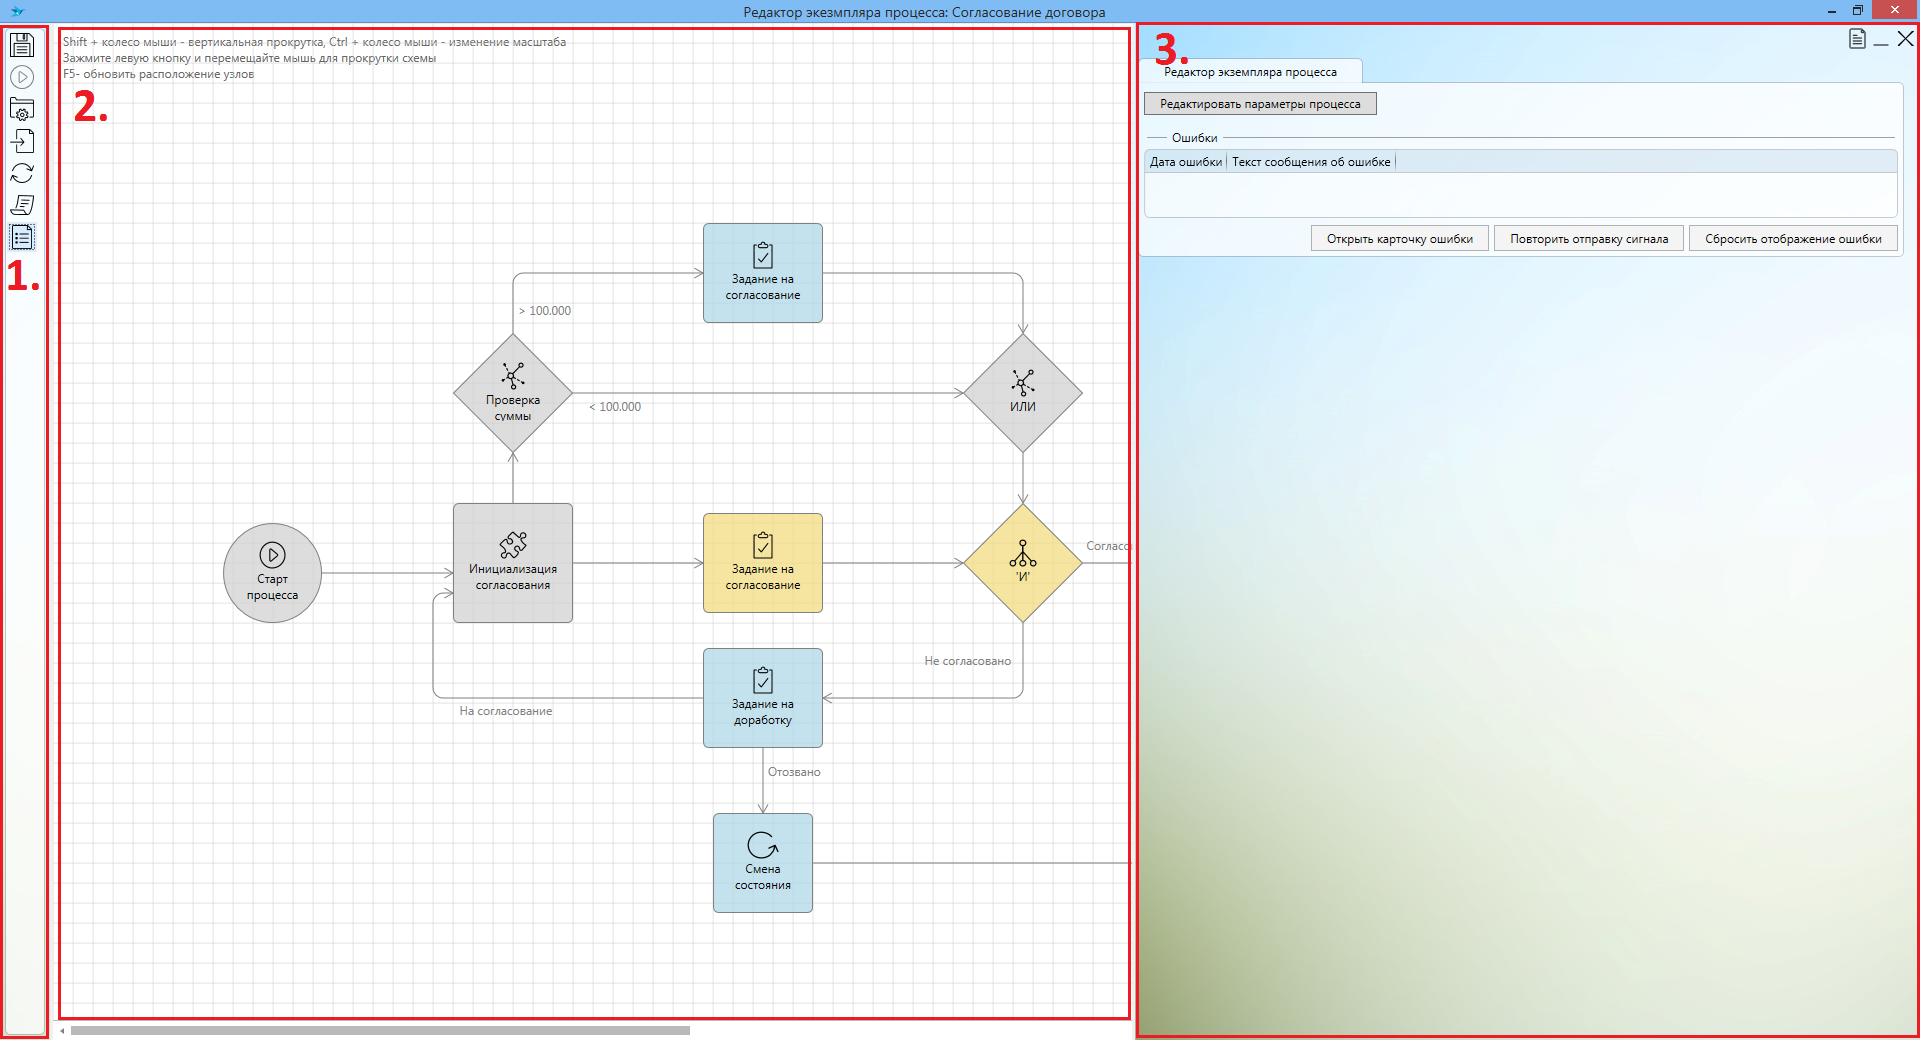The height and width of the screenshot is (1040, 1920).
Task: Open the folder with gear settings icon
Action: tap(22, 109)
